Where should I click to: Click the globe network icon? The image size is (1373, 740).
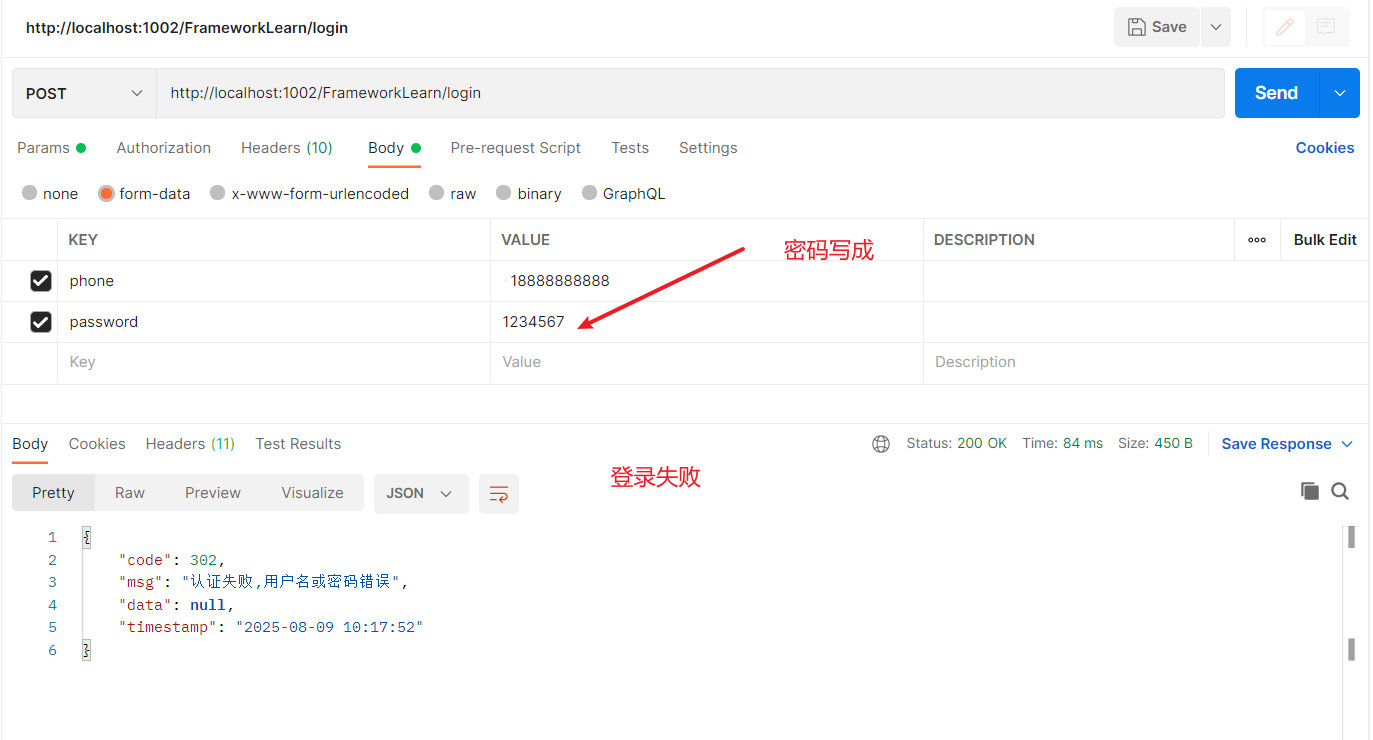881,444
